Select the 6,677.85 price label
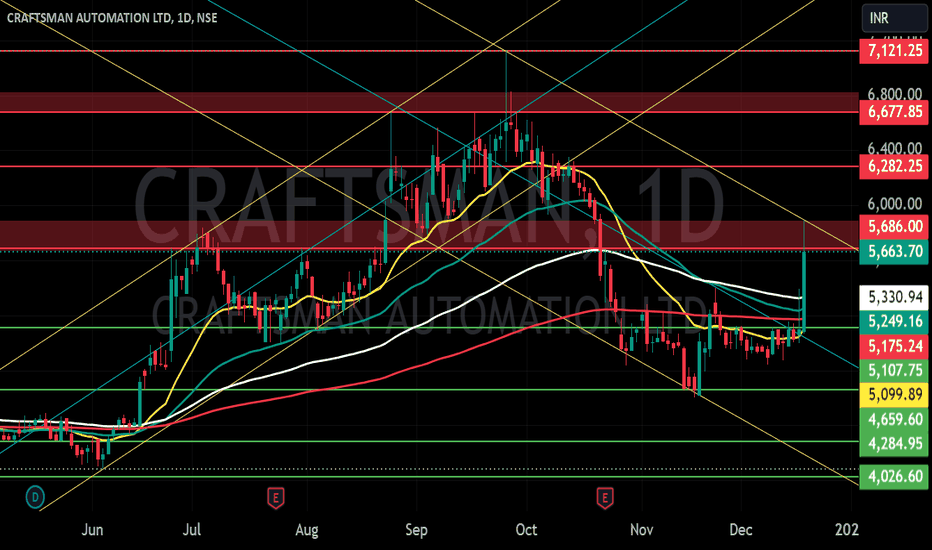The width and height of the screenshot is (932, 550). pos(894,112)
